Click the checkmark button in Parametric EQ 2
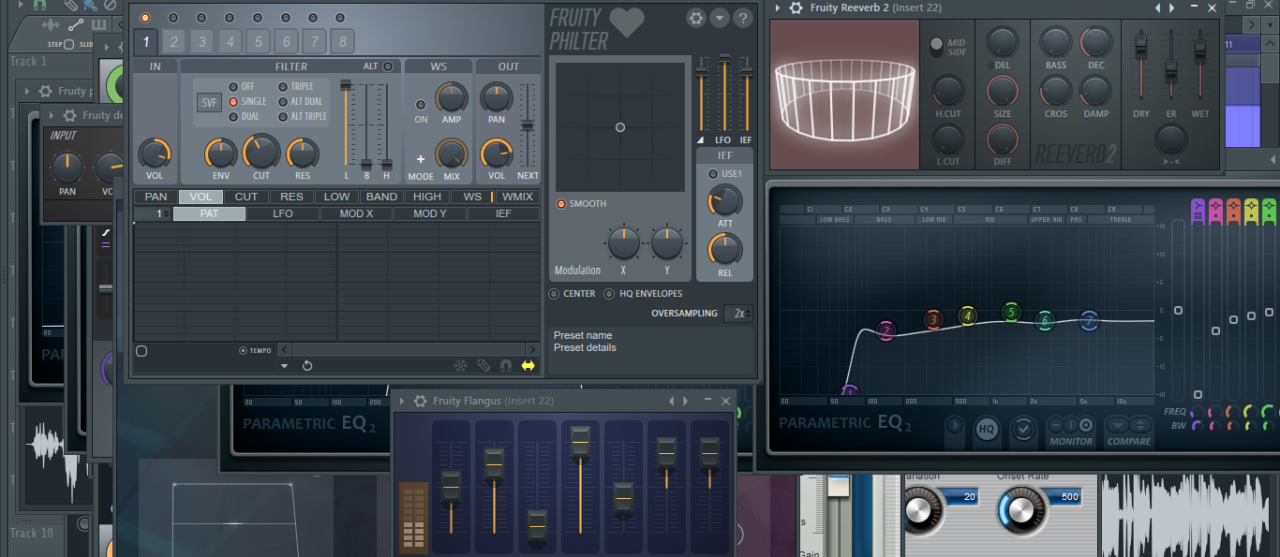Viewport: 1280px width, 557px height. (x=1022, y=429)
